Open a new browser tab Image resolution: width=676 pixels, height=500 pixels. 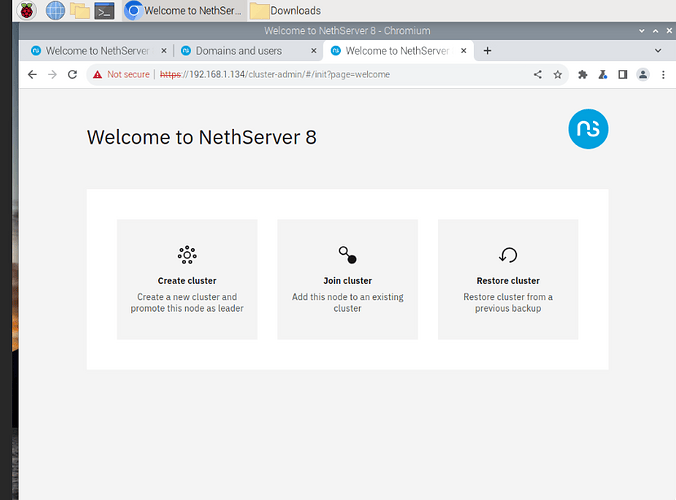[488, 51]
